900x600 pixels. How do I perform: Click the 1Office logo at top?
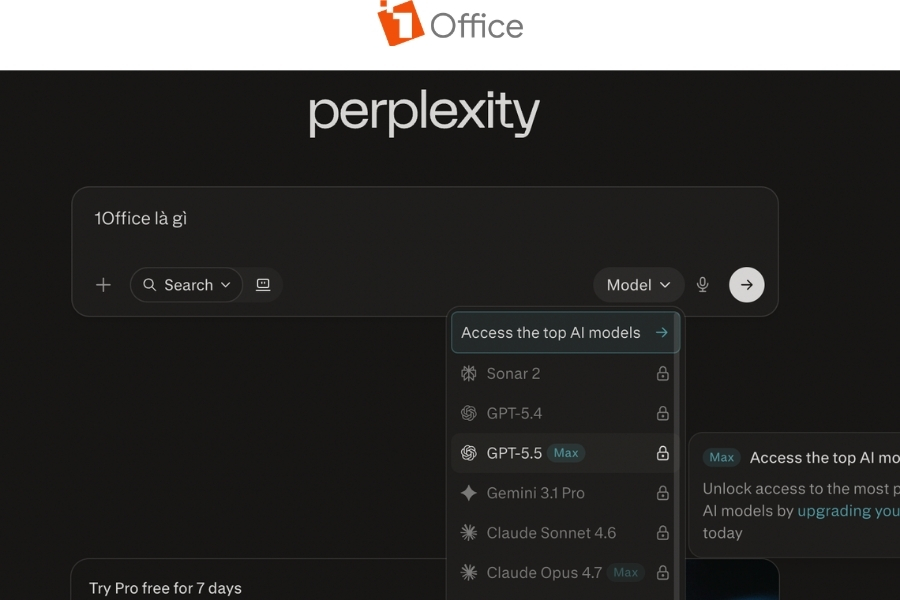450,24
